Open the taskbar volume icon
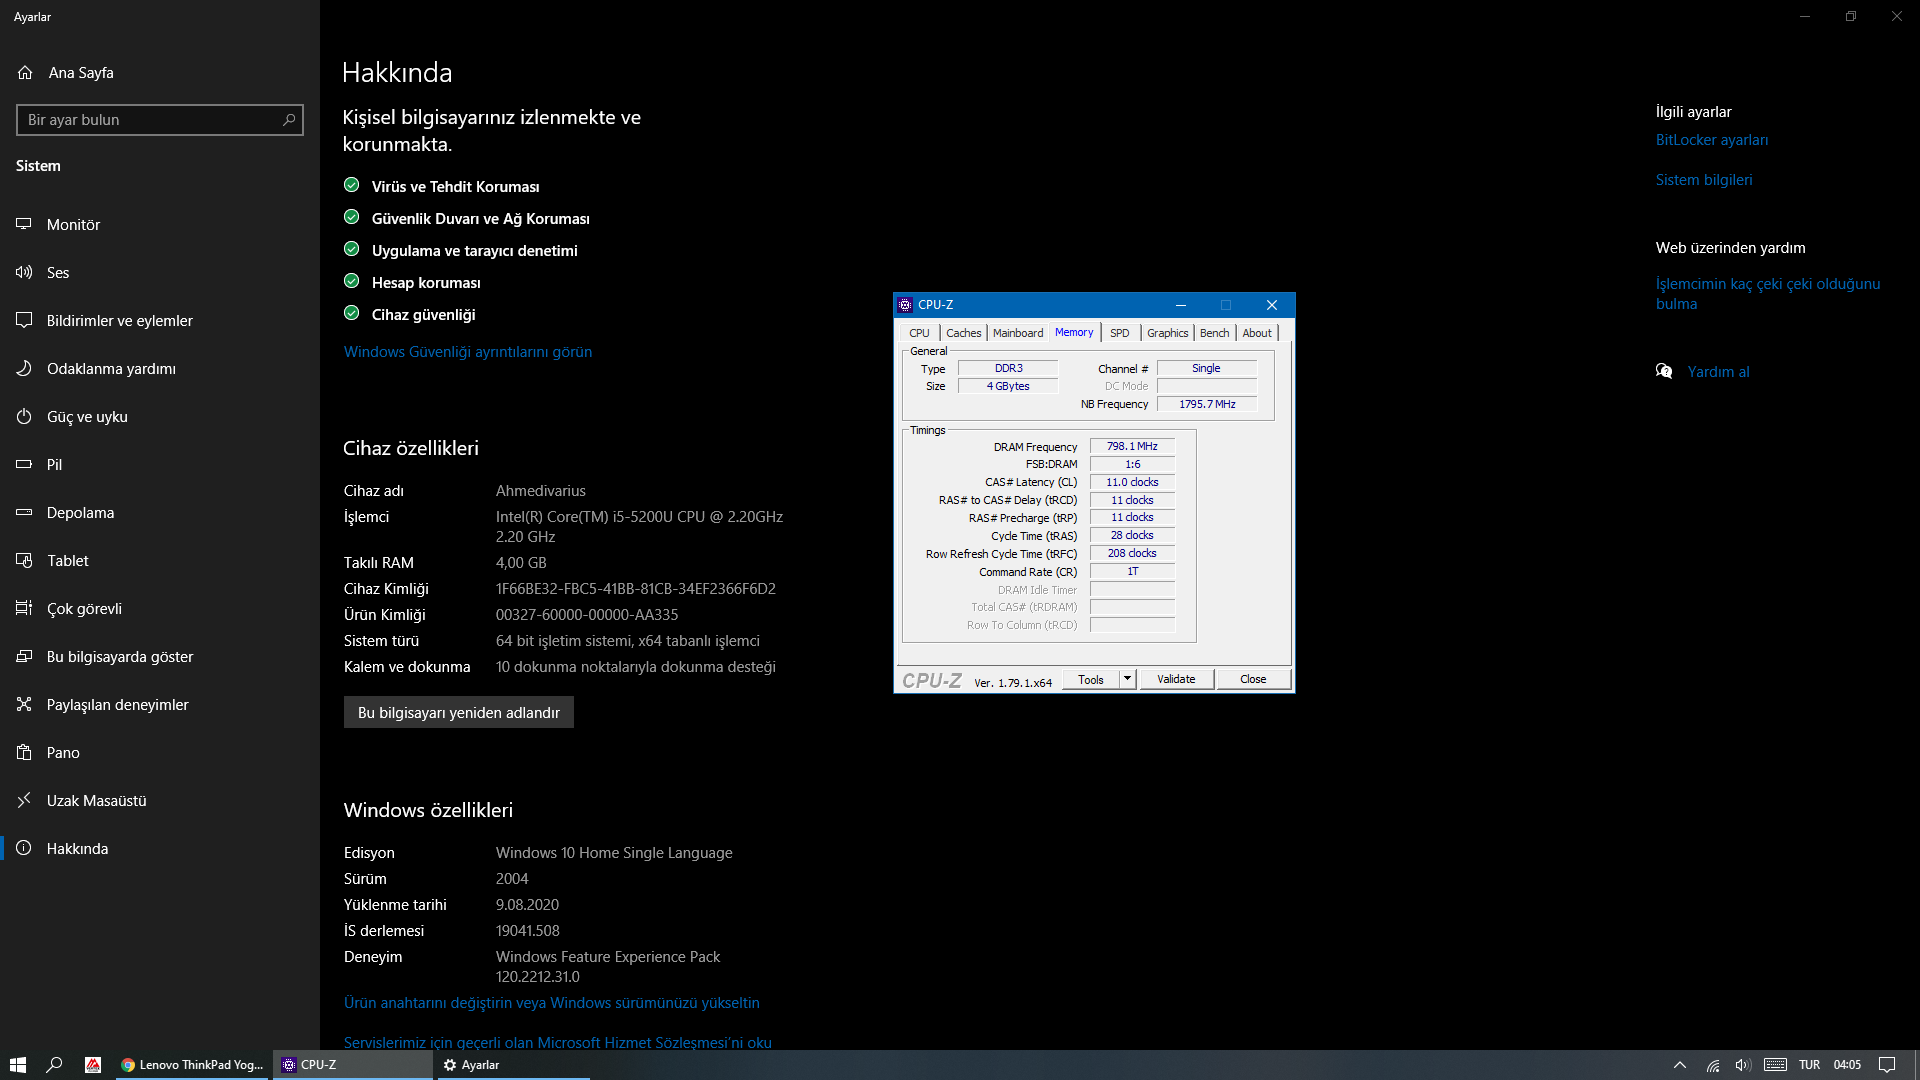The image size is (1920, 1080). pos(1743,1065)
